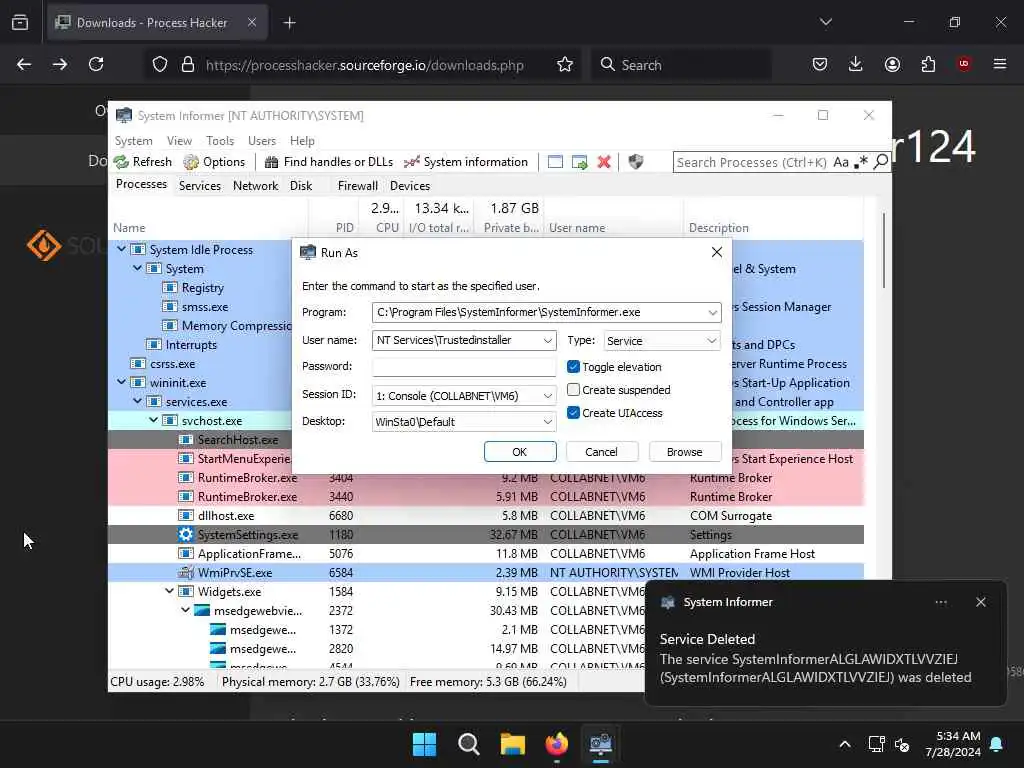Dismiss the Service Deleted notification
The image size is (1024, 768).
(x=981, y=602)
